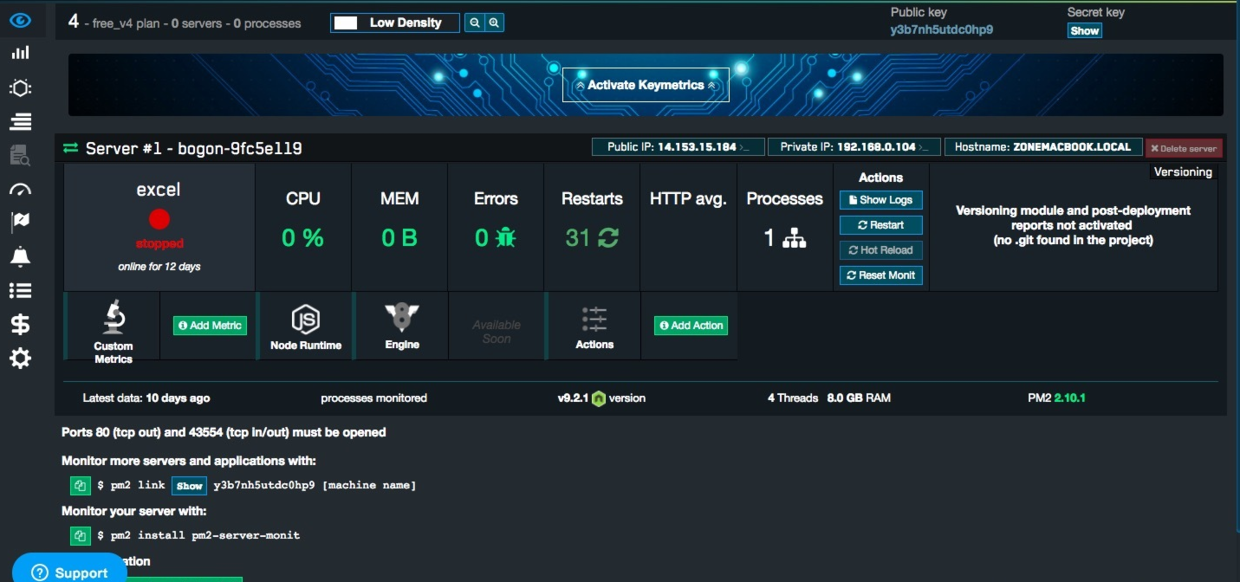Image resolution: width=1240 pixels, height=582 pixels.
Task: Open the dollar billing sidebar icon
Action: tap(20, 324)
